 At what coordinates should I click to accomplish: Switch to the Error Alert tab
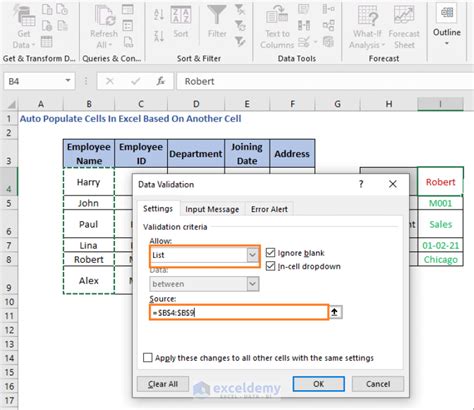[x=269, y=209]
